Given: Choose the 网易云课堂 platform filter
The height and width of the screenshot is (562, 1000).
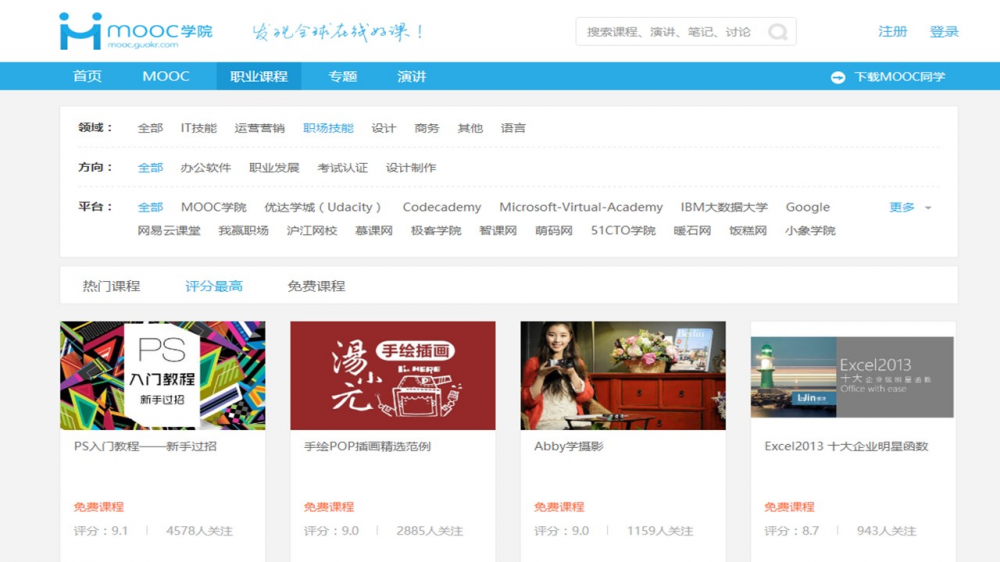Looking at the screenshot, I should tap(169, 231).
